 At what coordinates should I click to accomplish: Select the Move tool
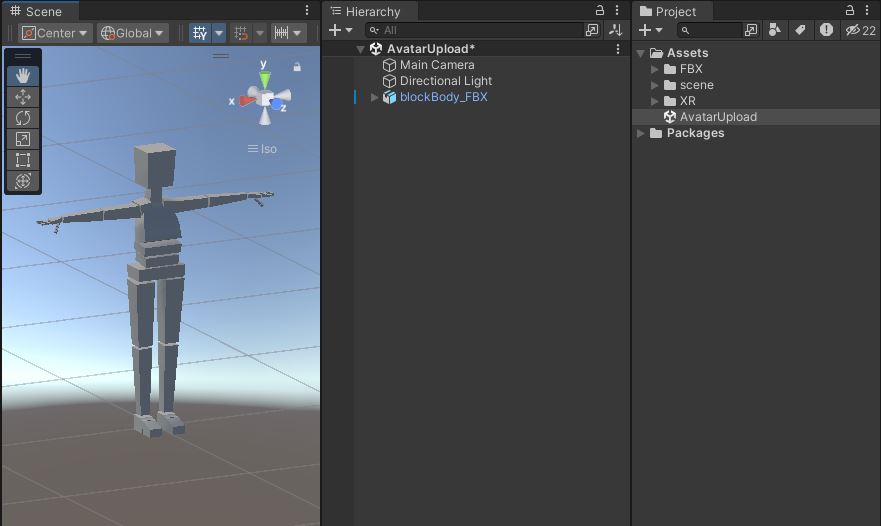coord(23,97)
